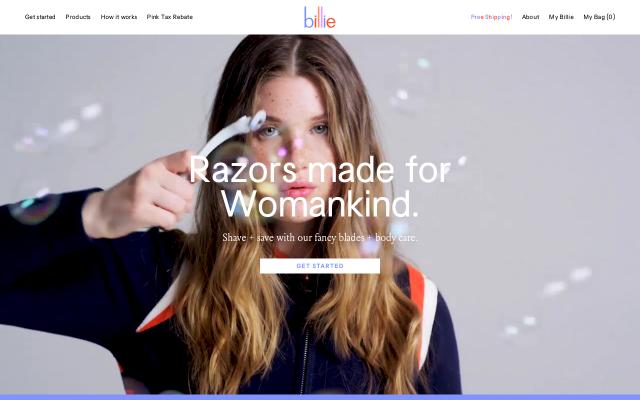Click the billie logo in the header

(320, 18)
